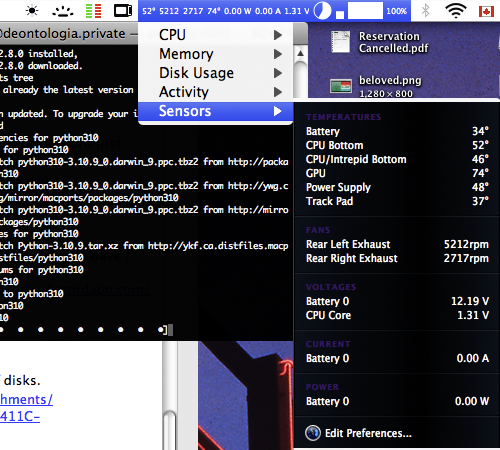
Task: Click the sensor readout text in menu bar
Action: point(226,11)
